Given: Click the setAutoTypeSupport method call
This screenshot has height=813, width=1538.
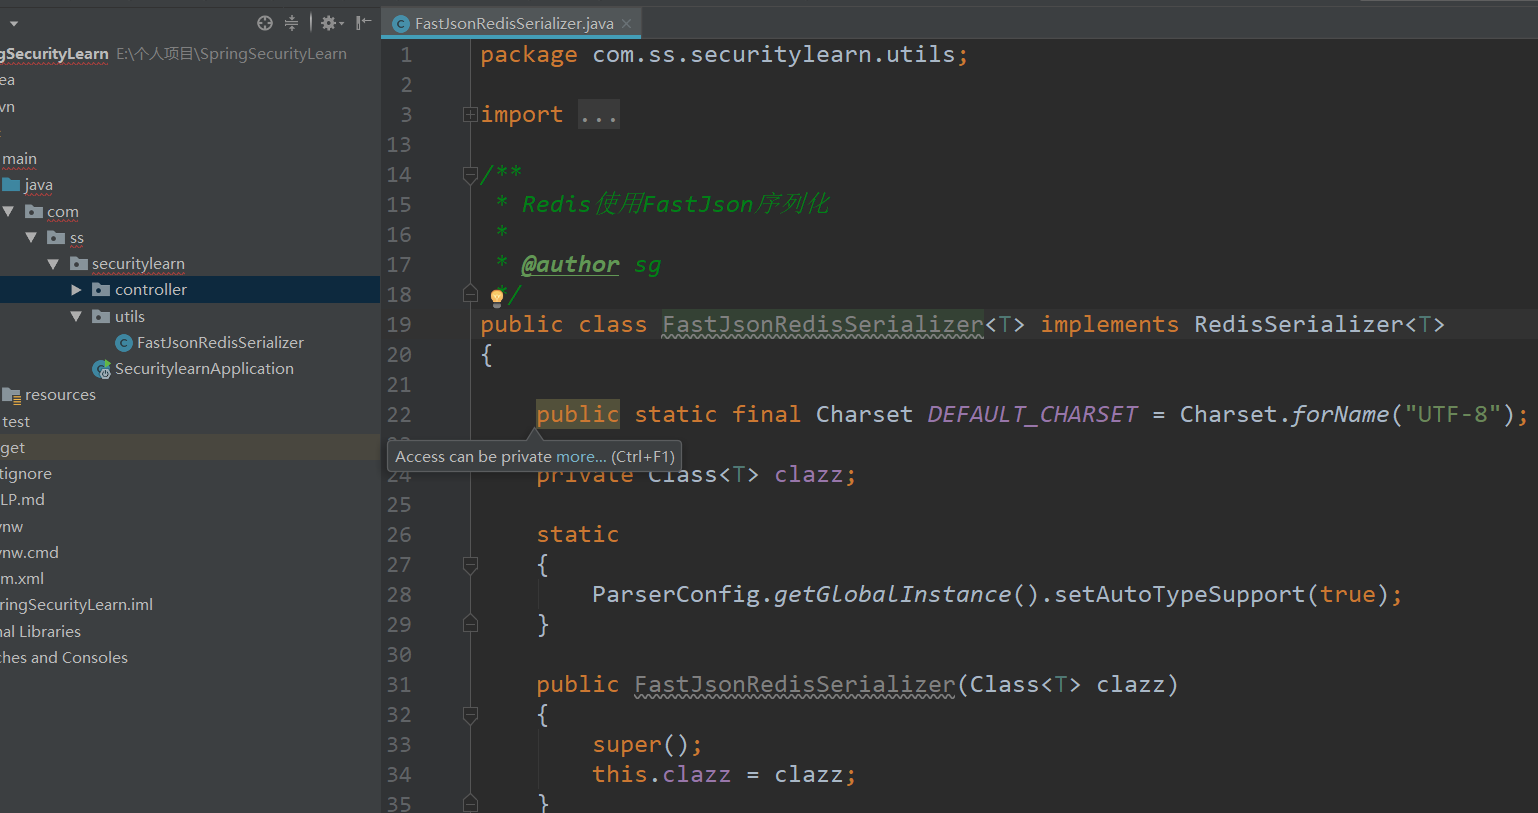Looking at the screenshot, I should coord(1180,594).
